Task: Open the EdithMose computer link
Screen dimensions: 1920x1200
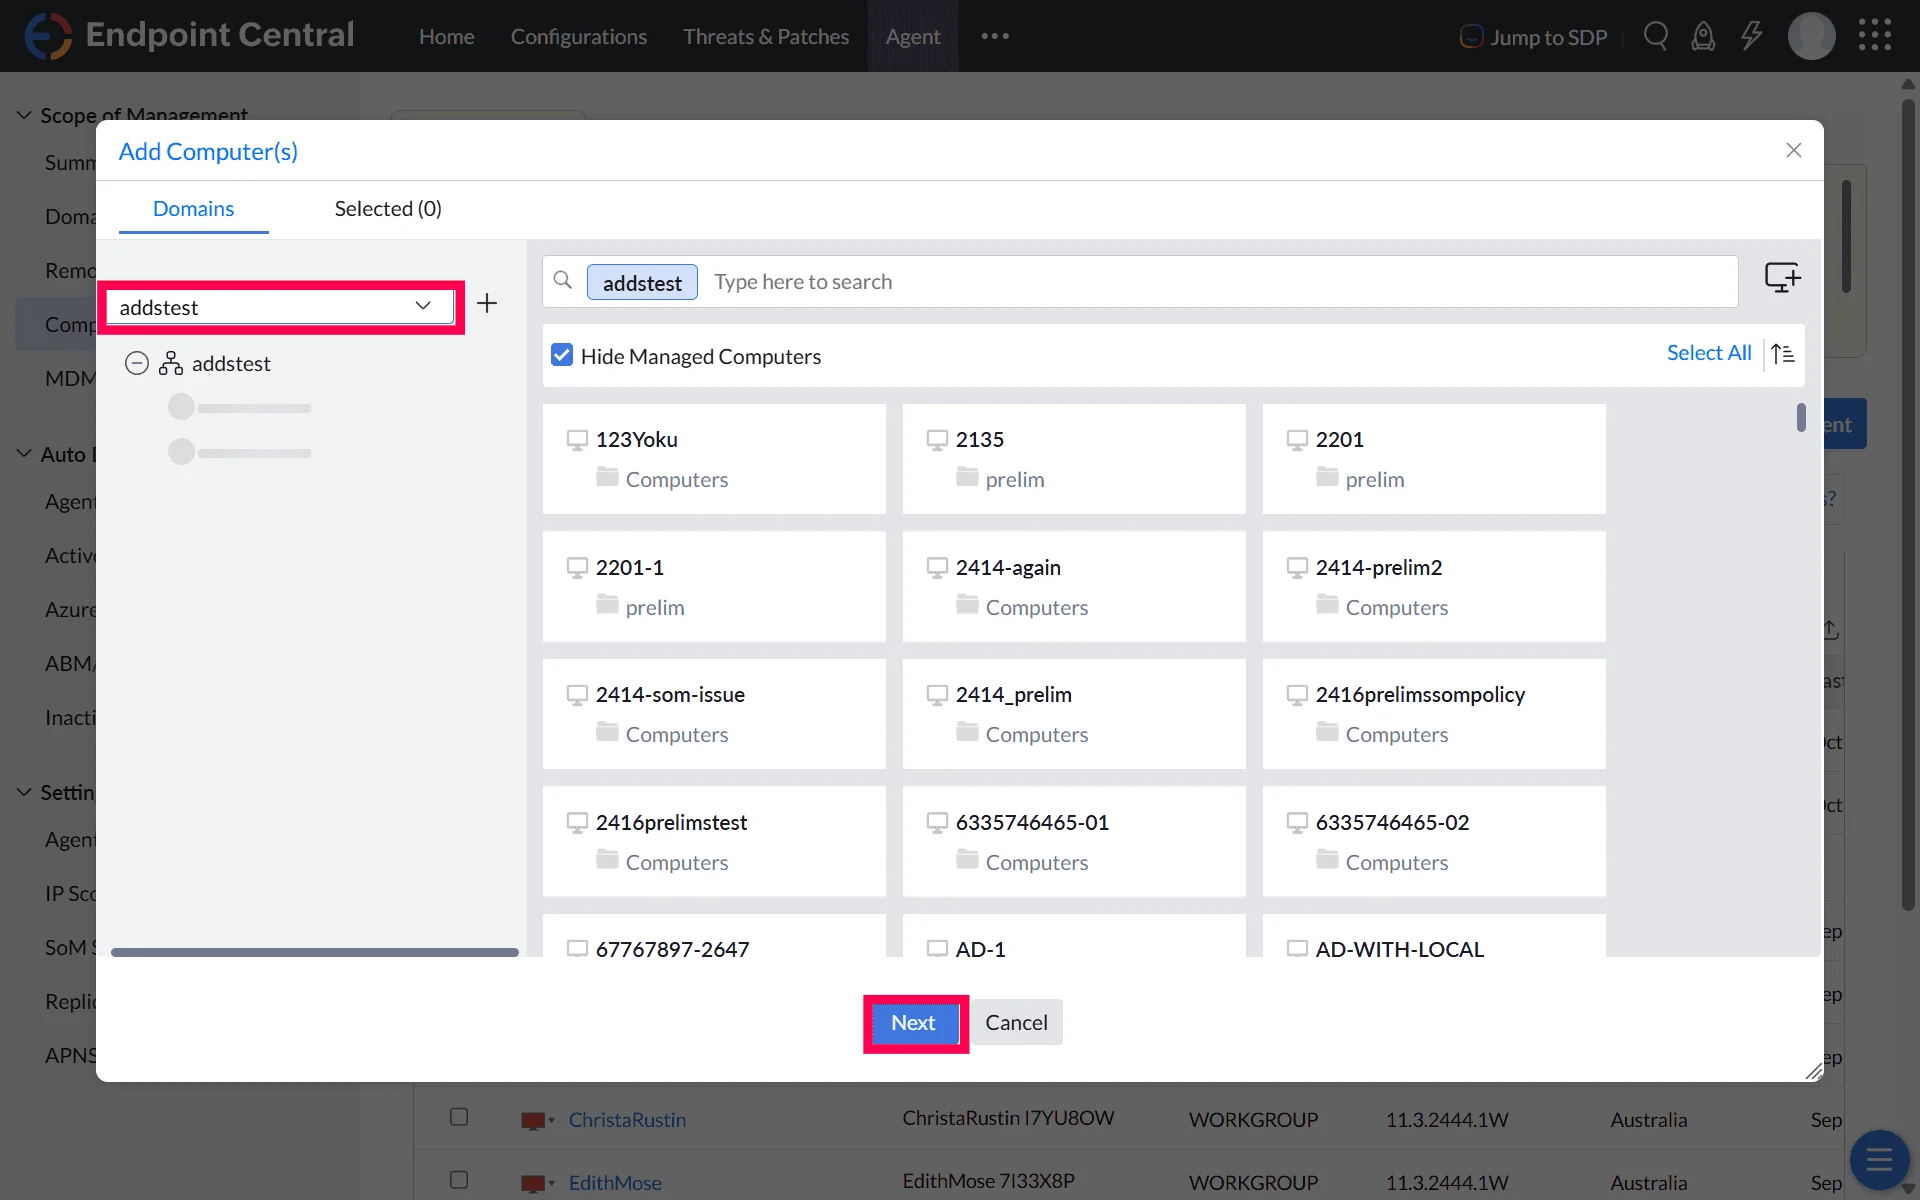Action: pyautogui.click(x=615, y=1183)
